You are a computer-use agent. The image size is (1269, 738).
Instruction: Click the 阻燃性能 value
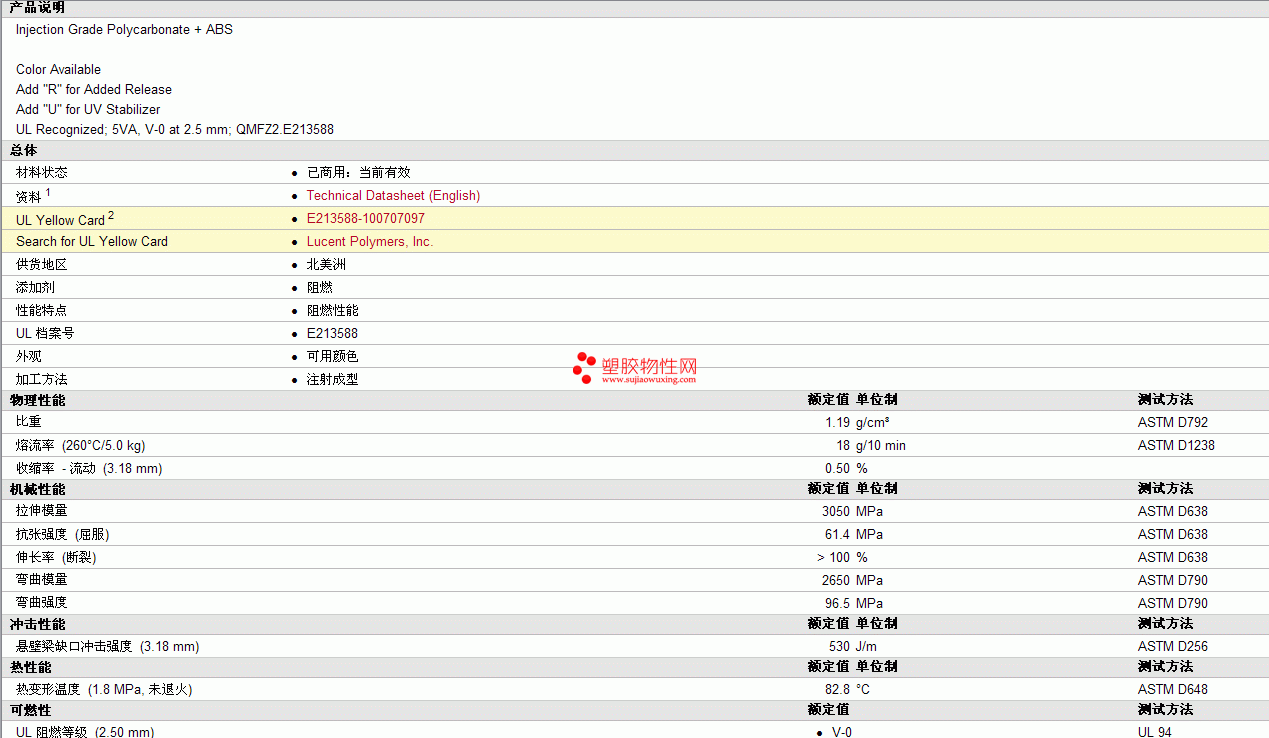(333, 311)
